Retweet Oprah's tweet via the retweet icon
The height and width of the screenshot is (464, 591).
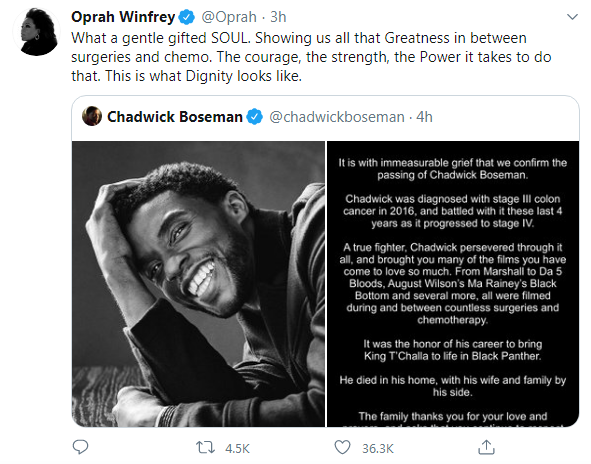tap(205, 448)
